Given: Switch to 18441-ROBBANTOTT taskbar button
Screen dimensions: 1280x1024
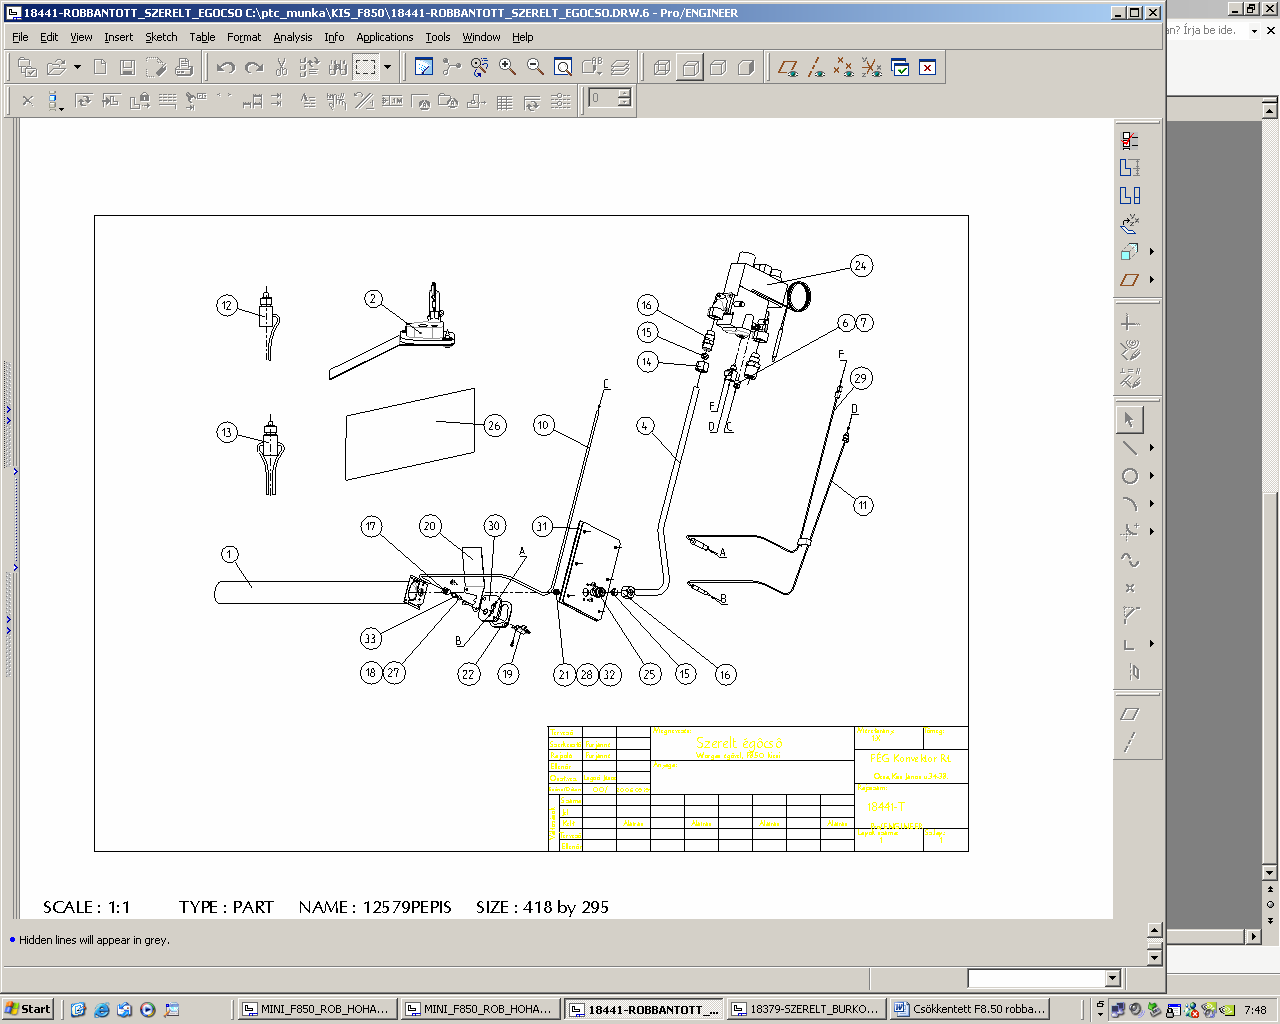Looking at the screenshot, I should pos(643,1009).
